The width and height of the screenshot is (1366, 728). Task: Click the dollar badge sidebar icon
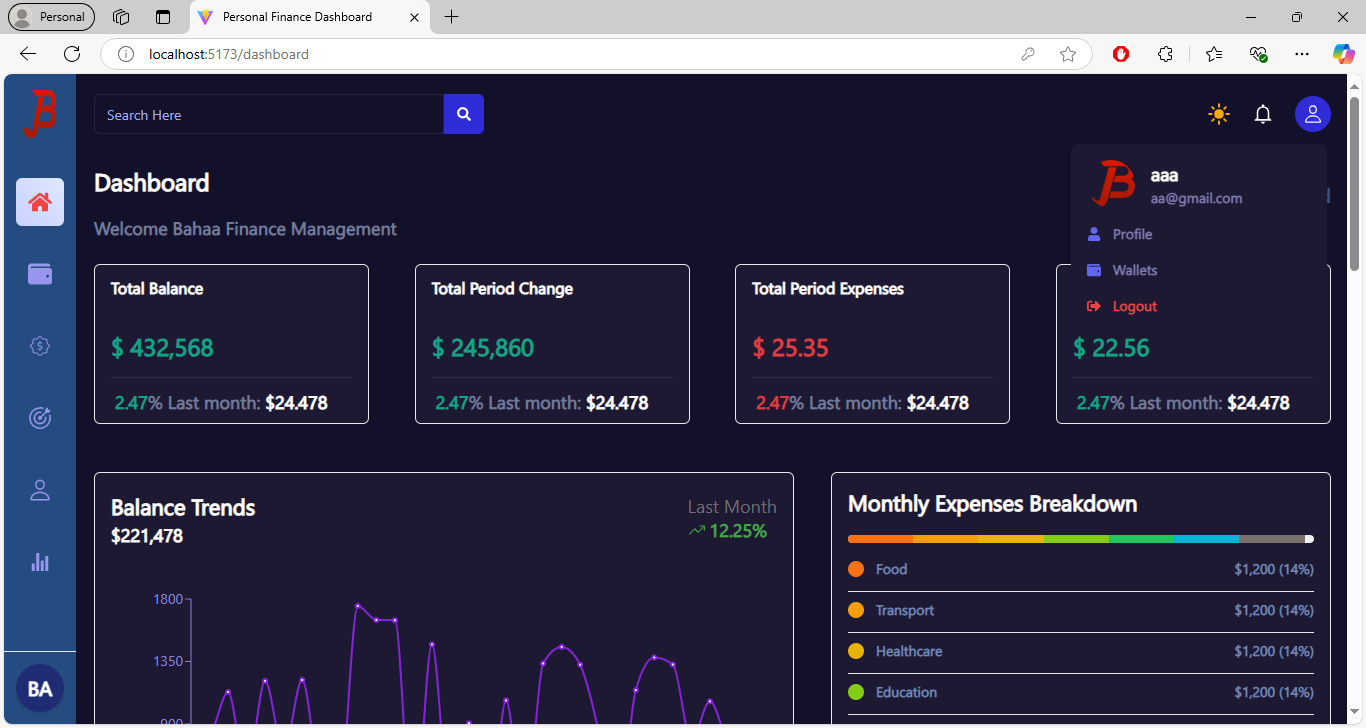point(40,346)
